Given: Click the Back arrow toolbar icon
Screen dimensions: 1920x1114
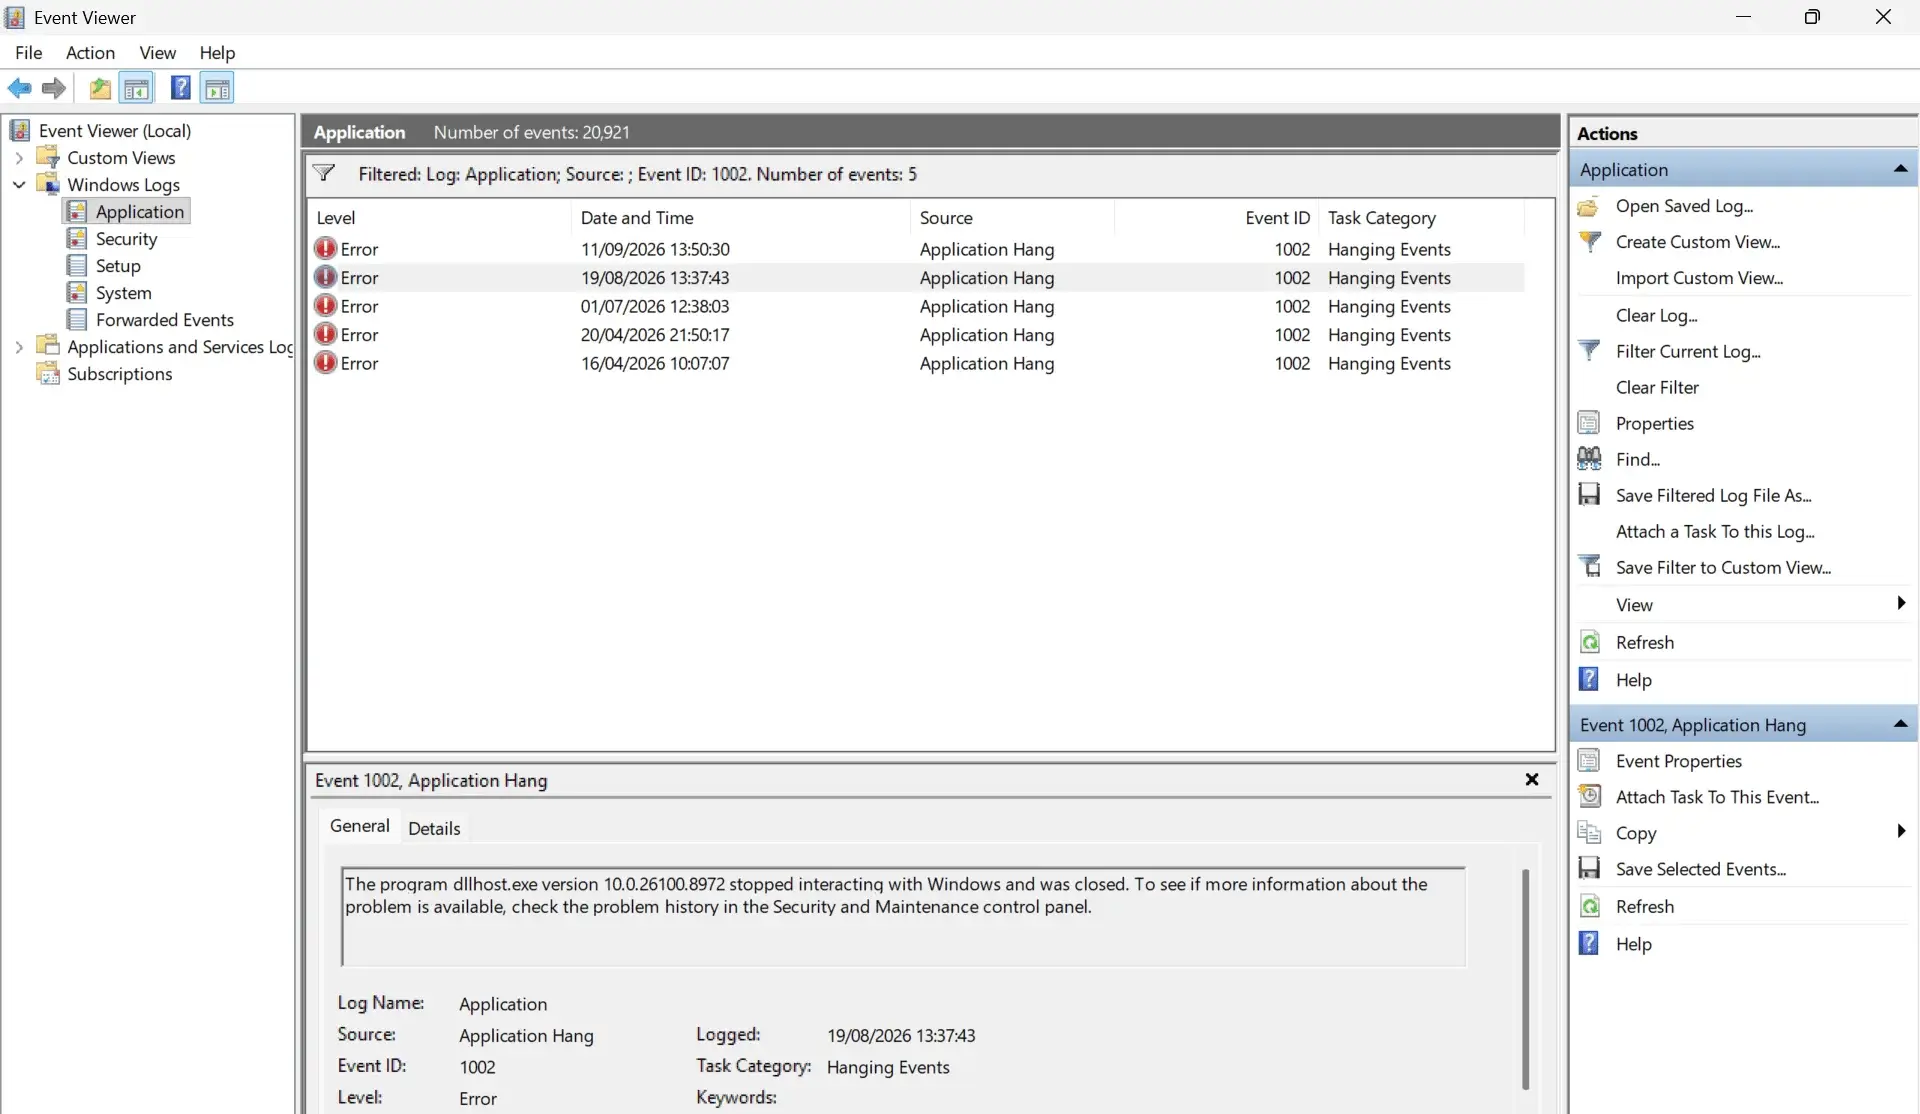Looking at the screenshot, I should click(19, 88).
